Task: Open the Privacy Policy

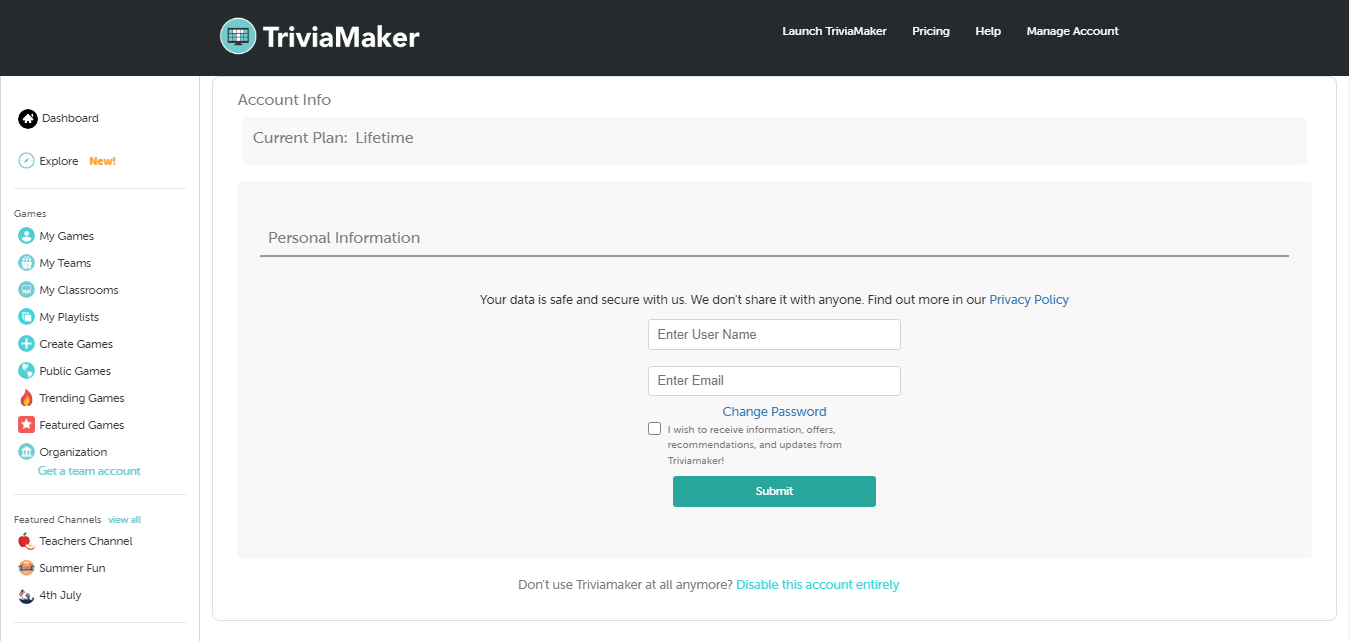Action: pos(1028,299)
